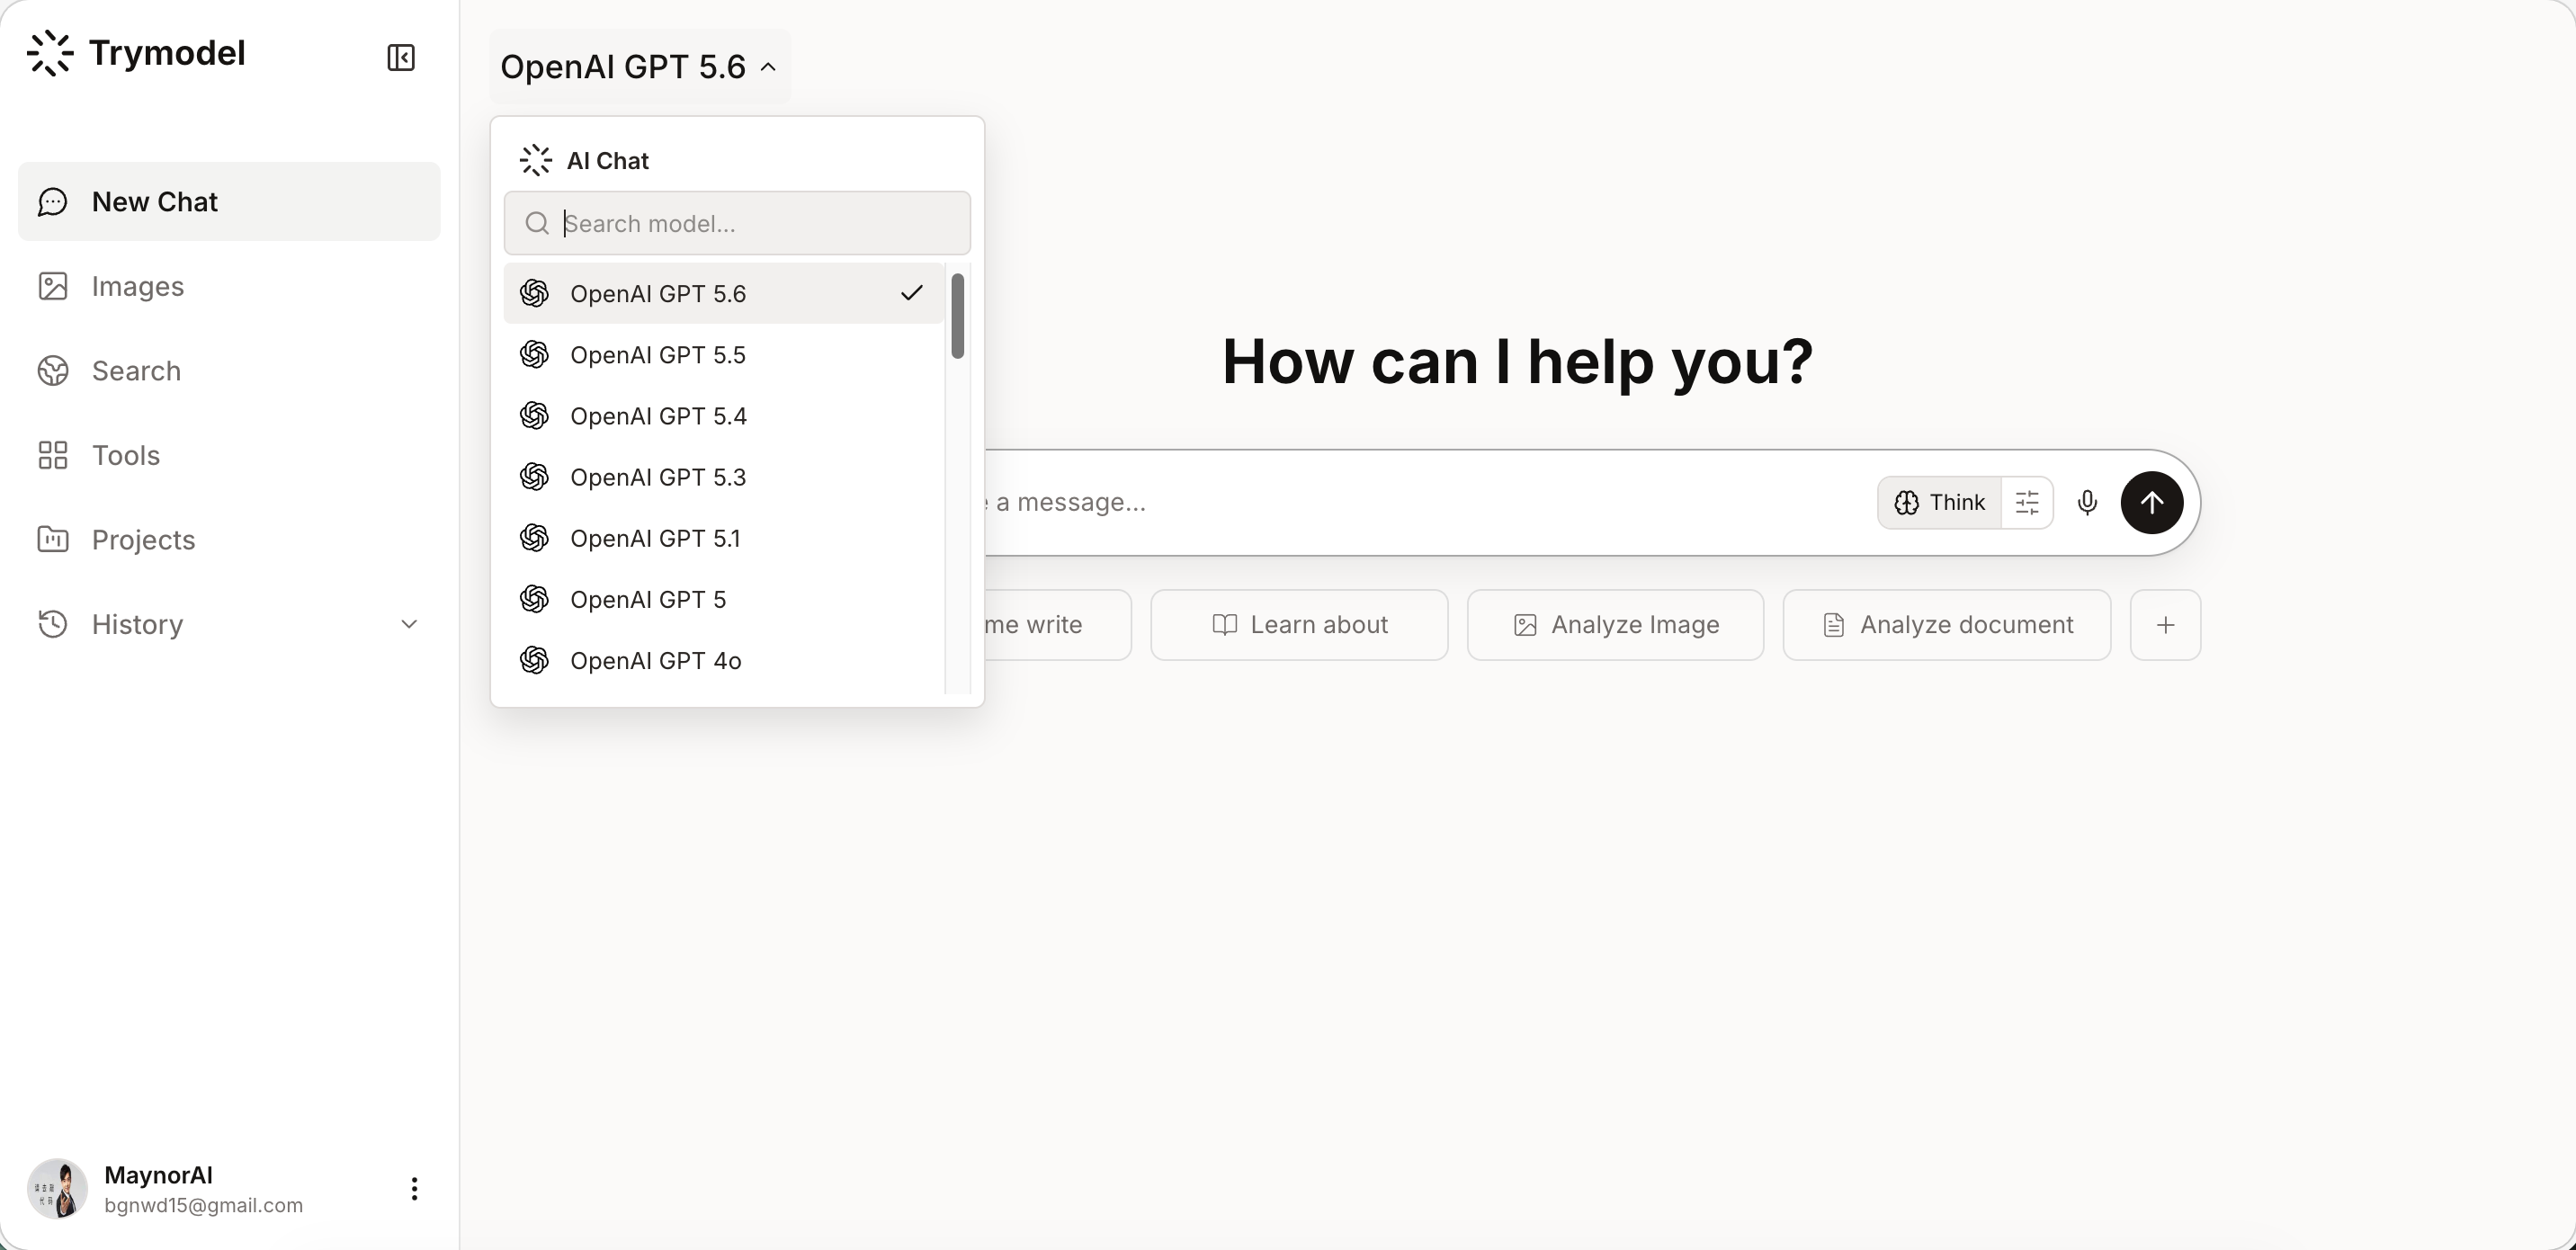Open the Tools page
The width and height of the screenshot is (2576, 1250).
coord(229,455)
